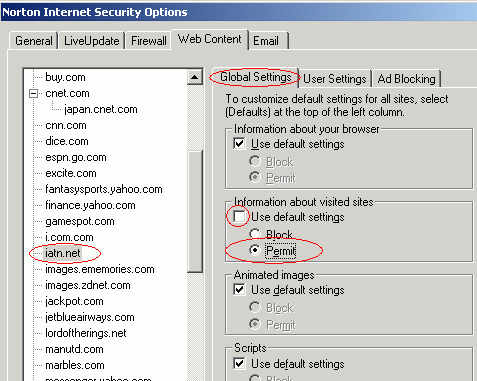The width and height of the screenshot is (477, 381).
Task: Select marbles.com in the site list
Action: pos(75,365)
